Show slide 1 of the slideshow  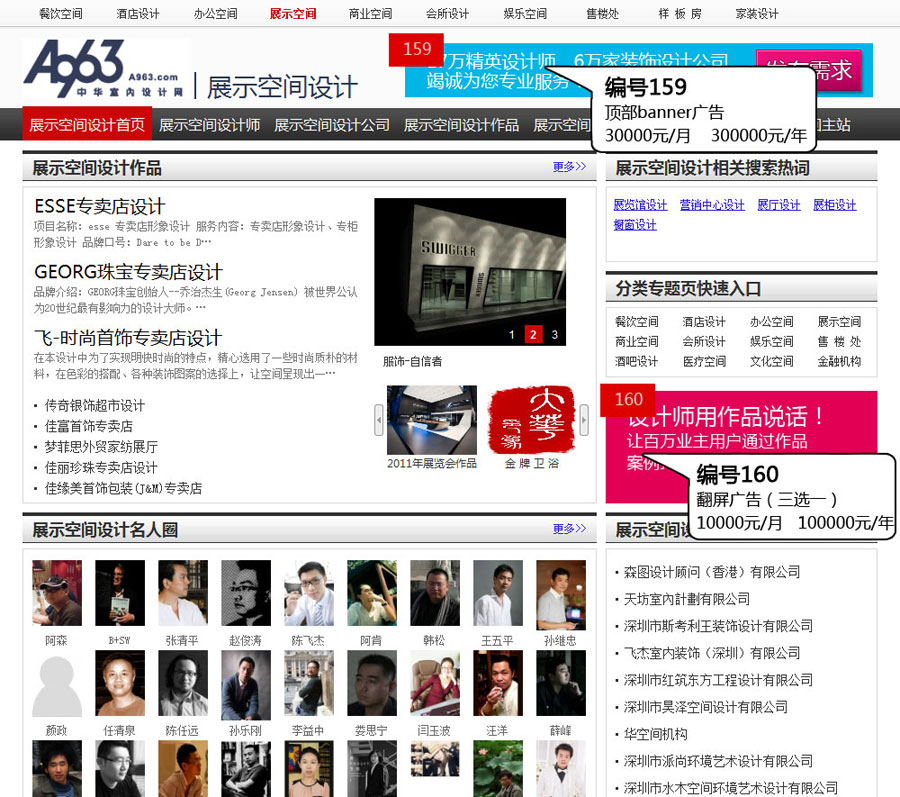pos(511,335)
